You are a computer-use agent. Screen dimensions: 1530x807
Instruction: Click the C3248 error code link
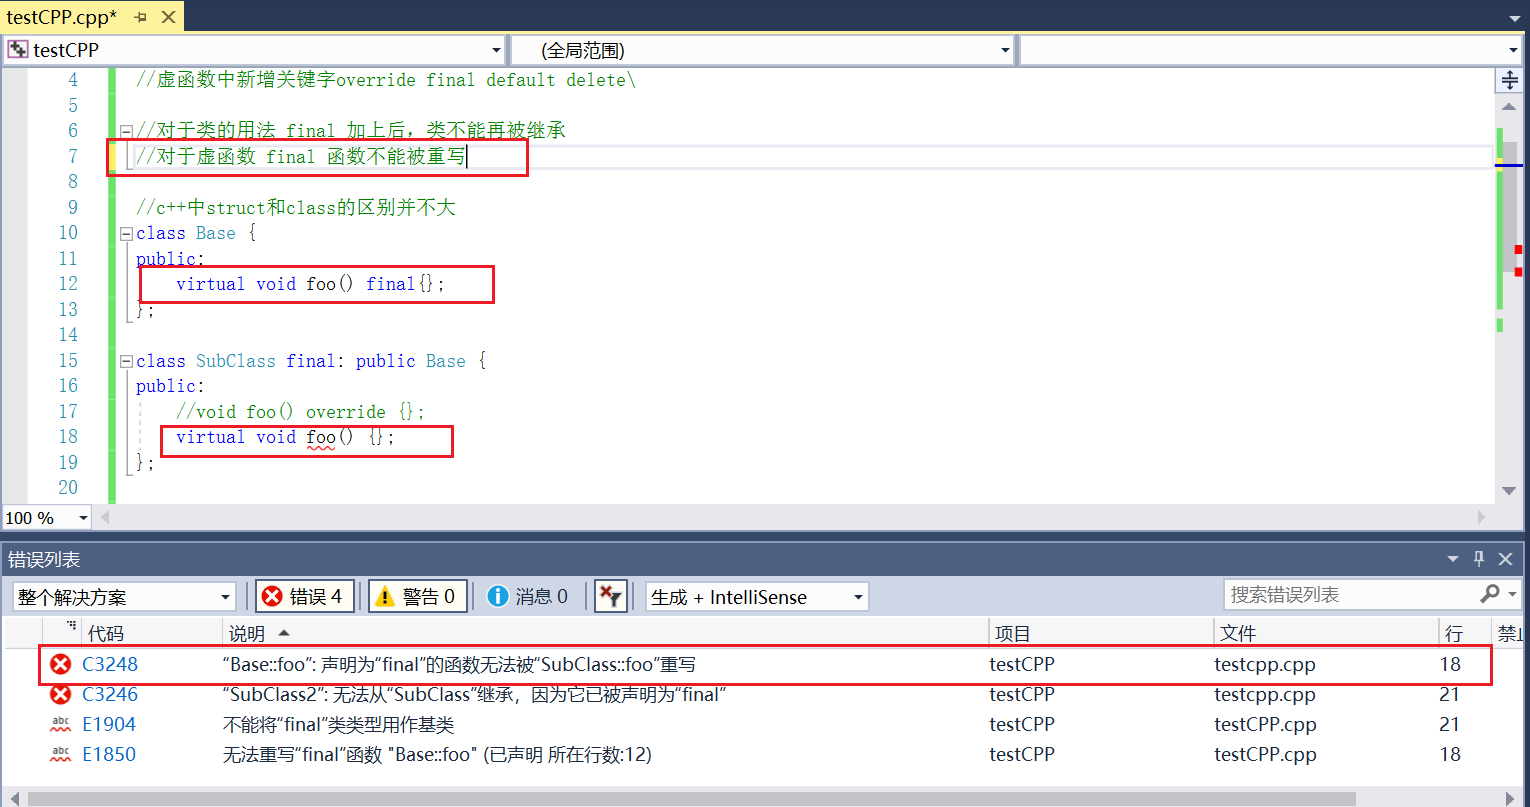tap(109, 663)
